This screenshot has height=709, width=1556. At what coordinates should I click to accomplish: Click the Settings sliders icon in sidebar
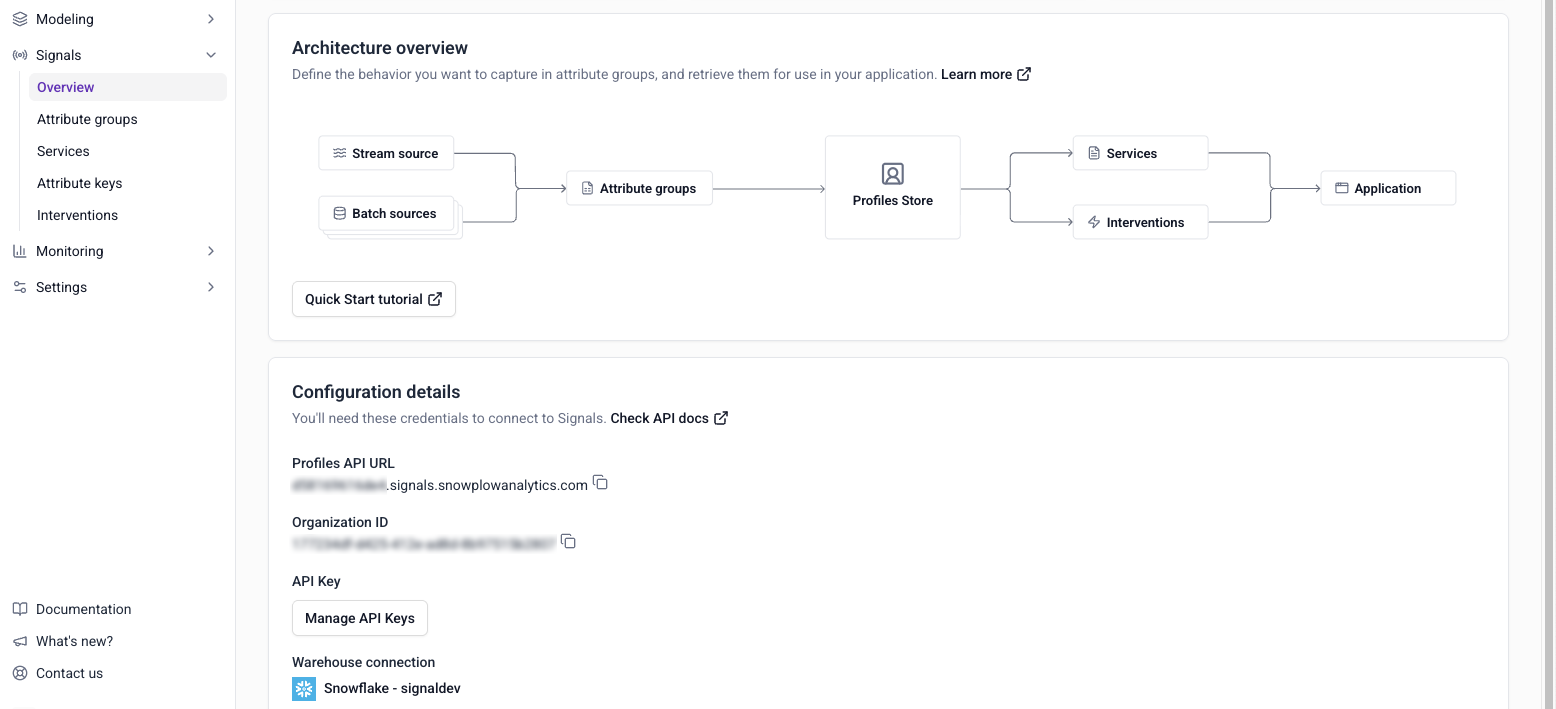(20, 286)
